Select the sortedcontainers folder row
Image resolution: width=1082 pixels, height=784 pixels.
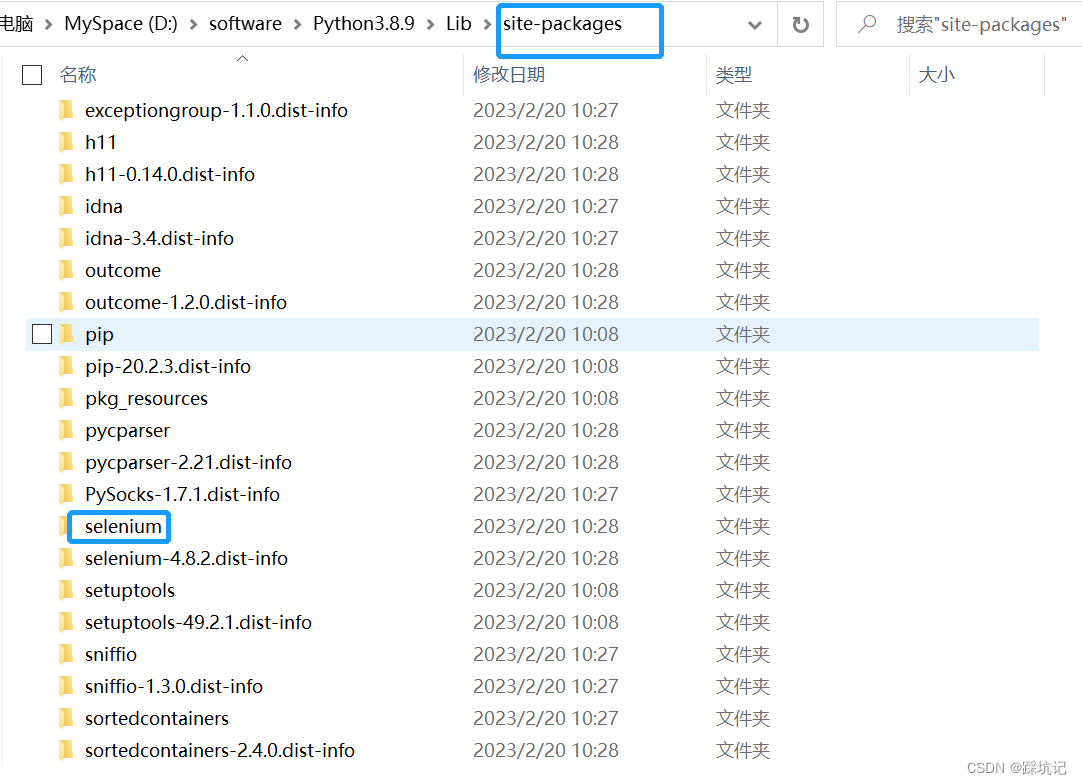pos(157,718)
